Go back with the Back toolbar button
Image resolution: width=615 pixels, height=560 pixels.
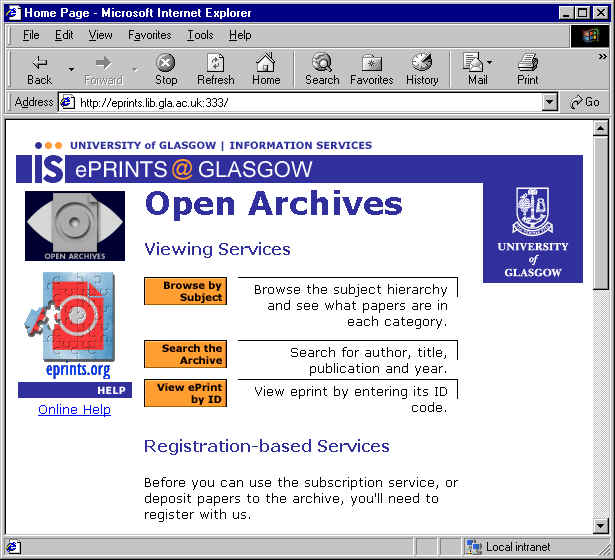(39, 69)
